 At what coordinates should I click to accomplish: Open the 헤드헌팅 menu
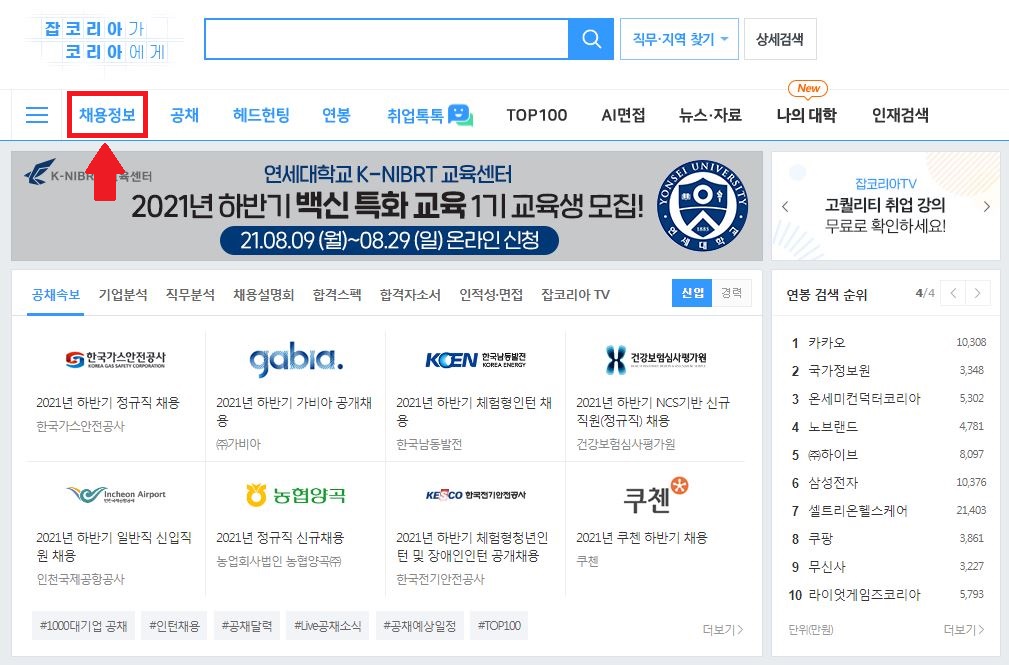(261, 115)
